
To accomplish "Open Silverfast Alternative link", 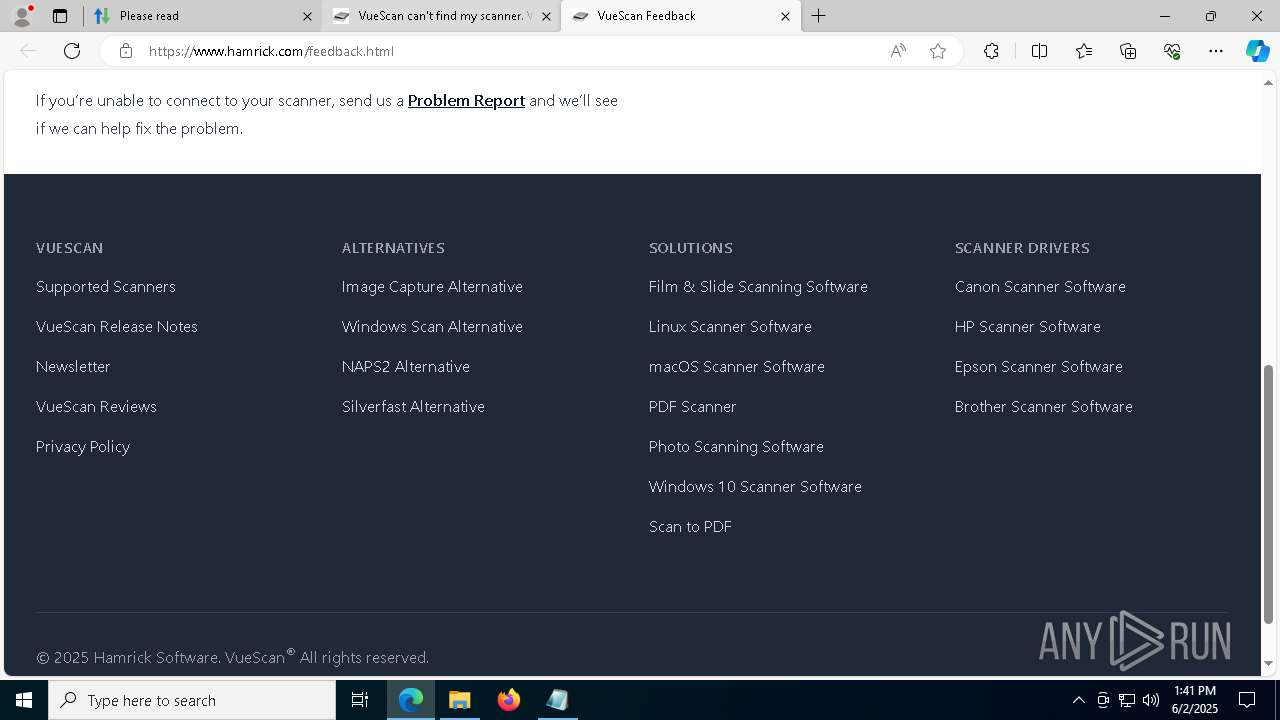I will [413, 407].
